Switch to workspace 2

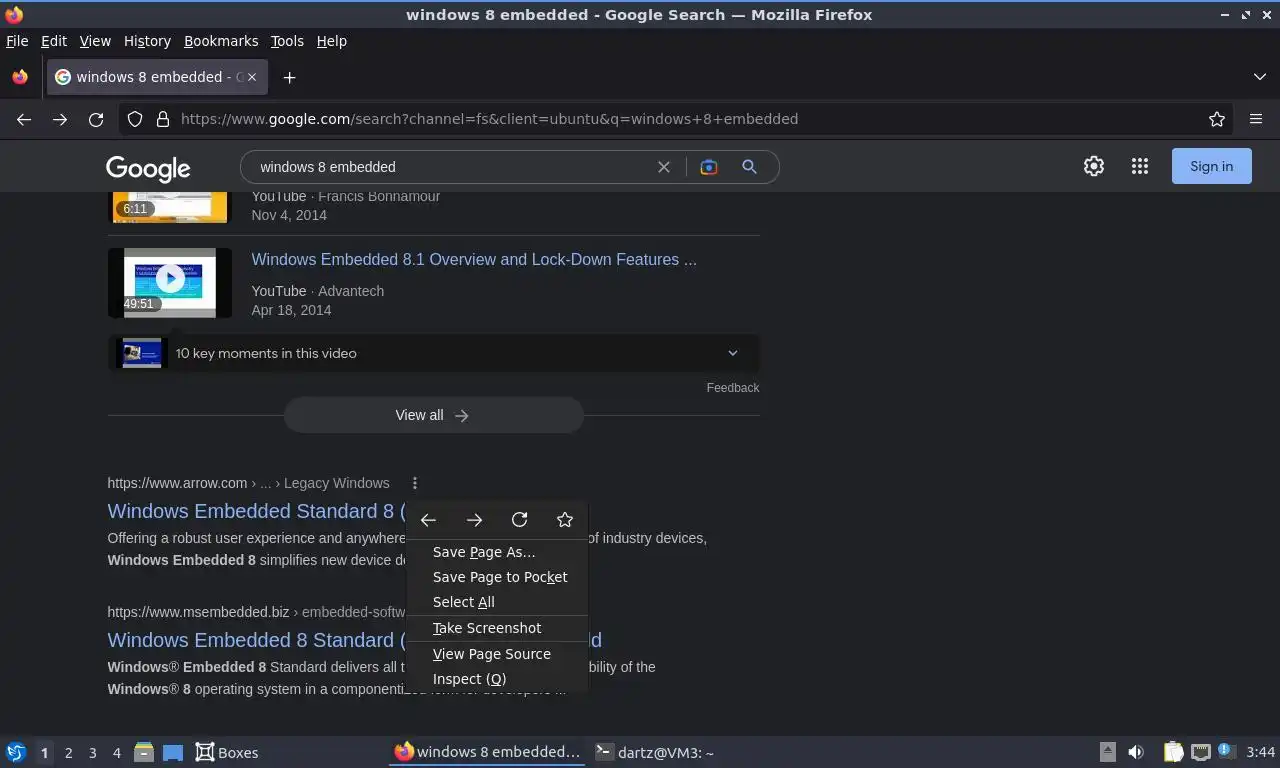68,753
